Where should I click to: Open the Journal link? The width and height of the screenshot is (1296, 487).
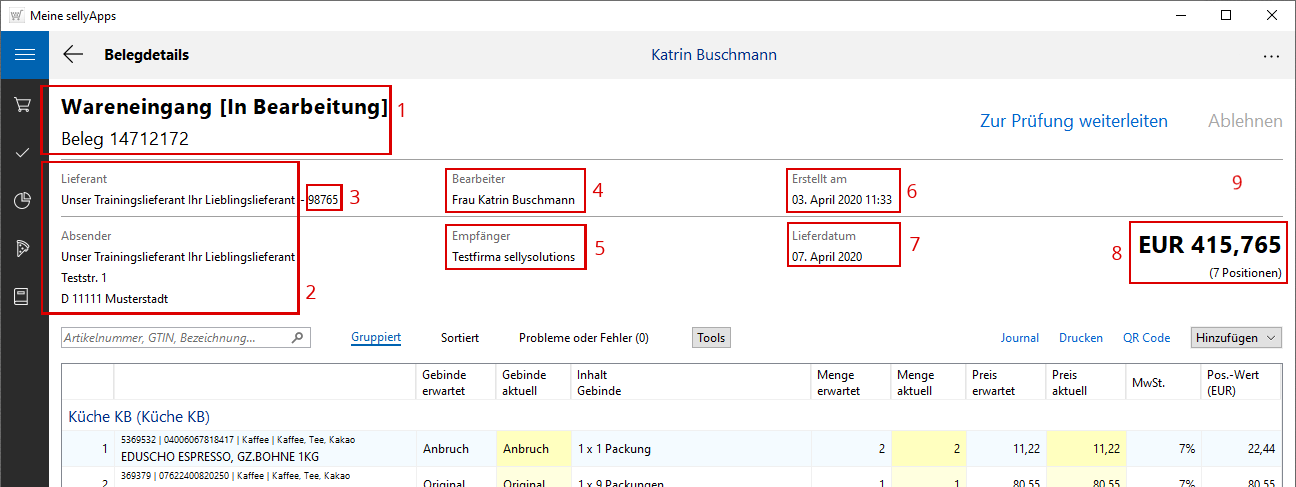tap(1019, 338)
